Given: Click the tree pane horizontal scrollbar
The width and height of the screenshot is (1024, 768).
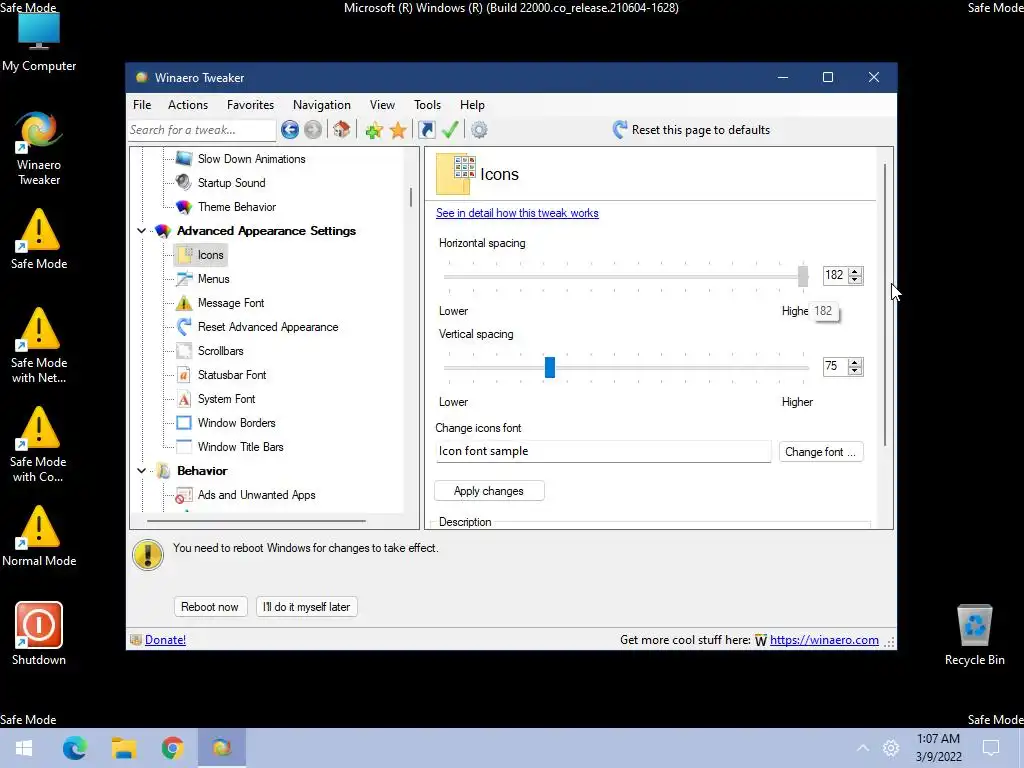Looking at the screenshot, I should [256, 520].
